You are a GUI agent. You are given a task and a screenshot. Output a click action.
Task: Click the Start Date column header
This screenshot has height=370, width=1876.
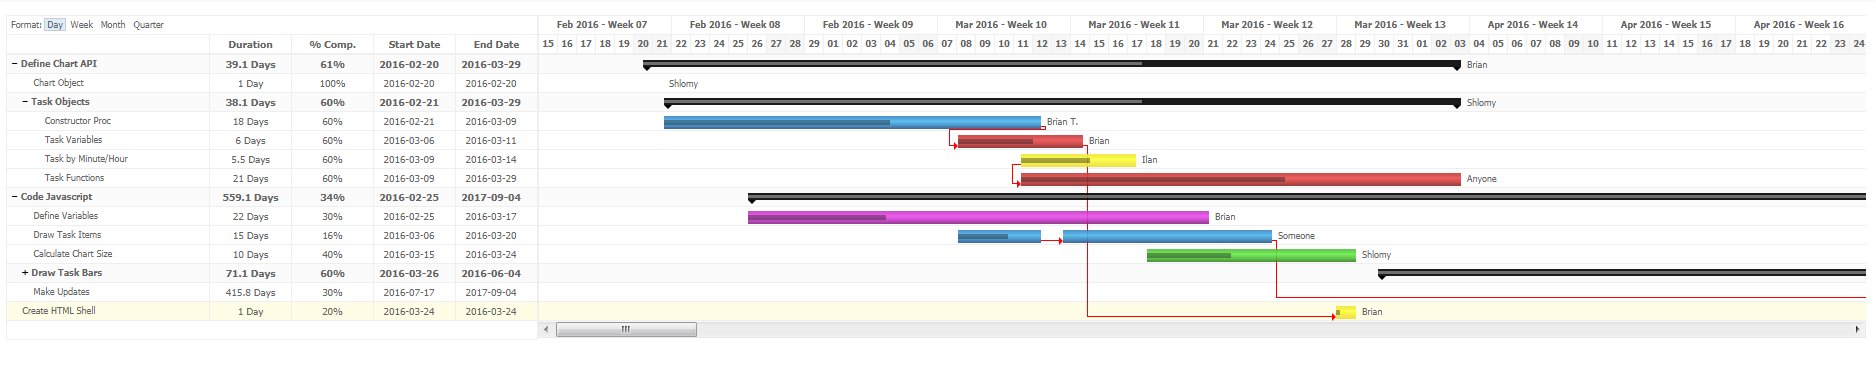(x=414, y=44)
